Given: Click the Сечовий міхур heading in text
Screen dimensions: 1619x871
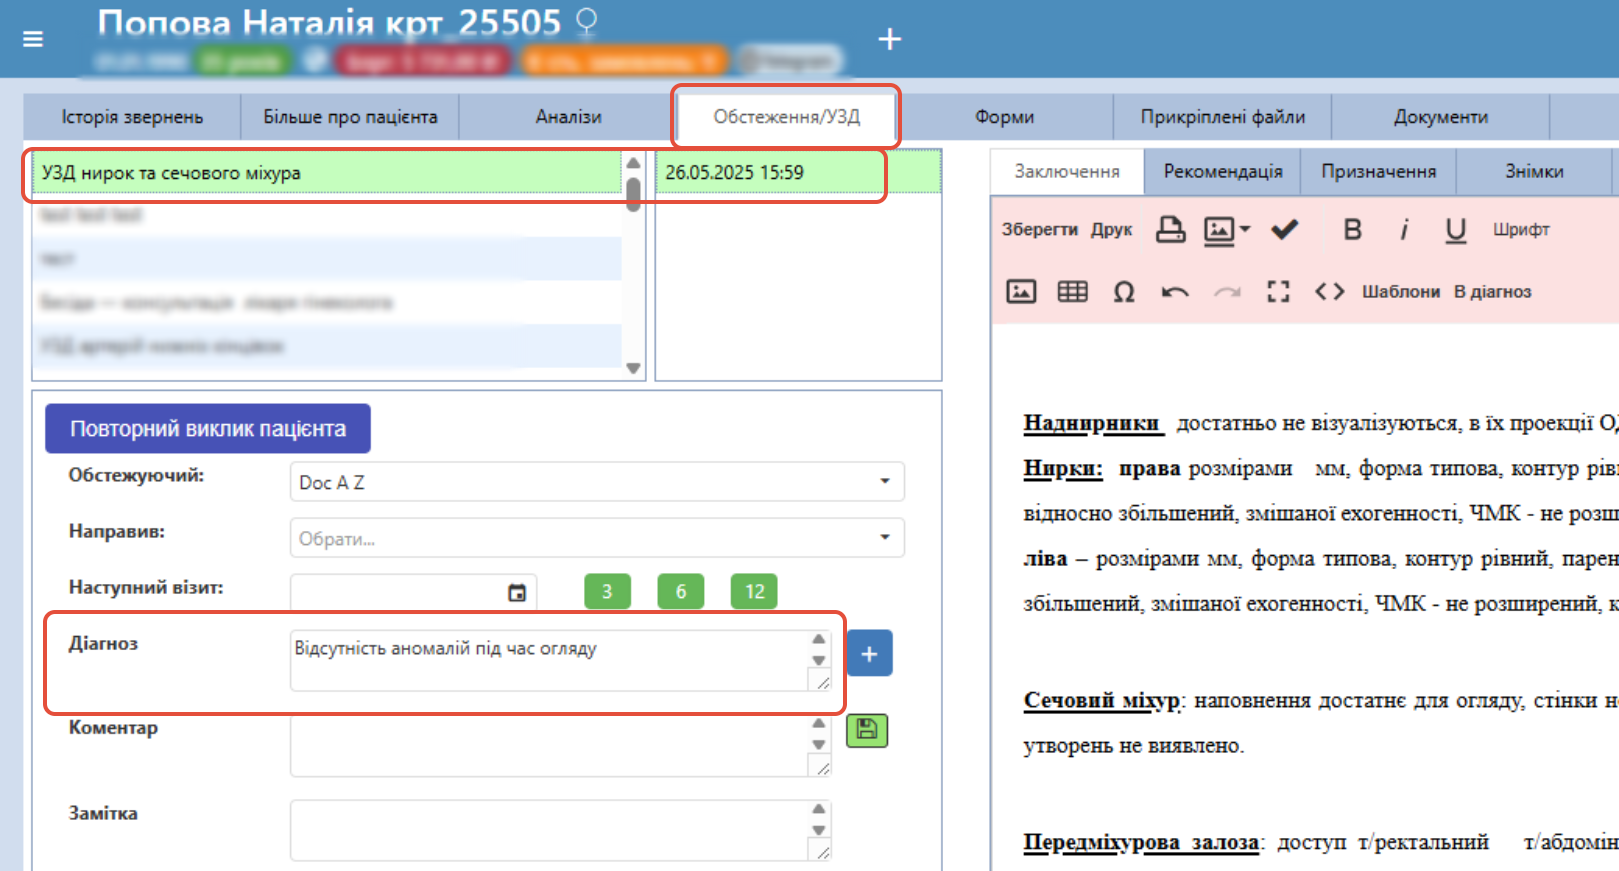Looking at the screenshot, I should (1103, 700).
